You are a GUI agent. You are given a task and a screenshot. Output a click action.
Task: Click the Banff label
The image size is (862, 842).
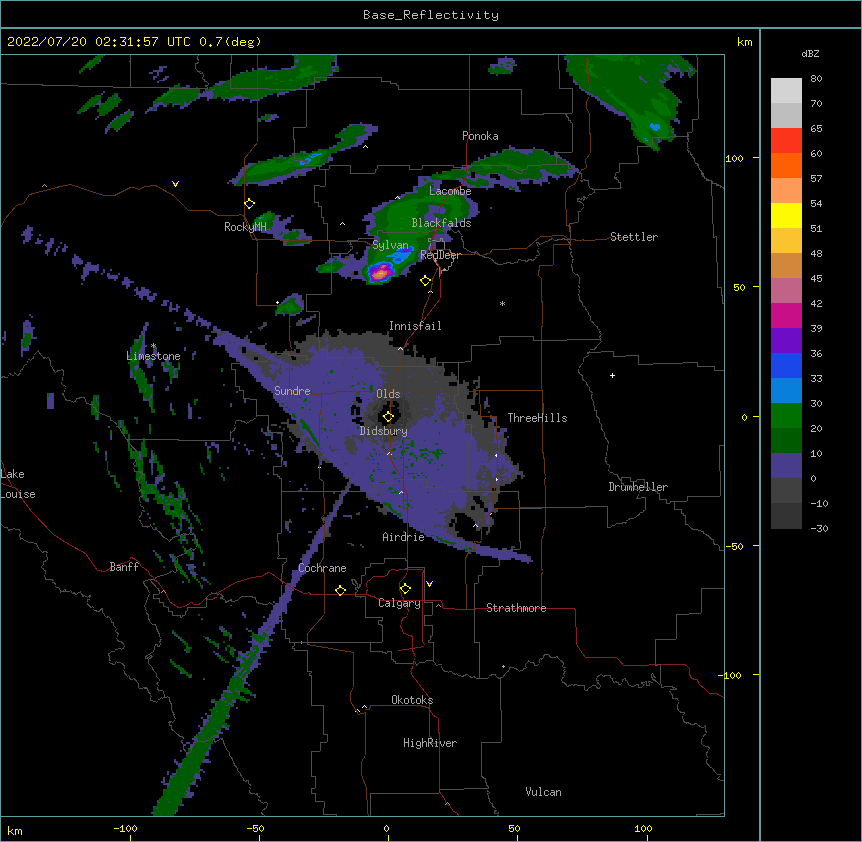coord(124,567)
